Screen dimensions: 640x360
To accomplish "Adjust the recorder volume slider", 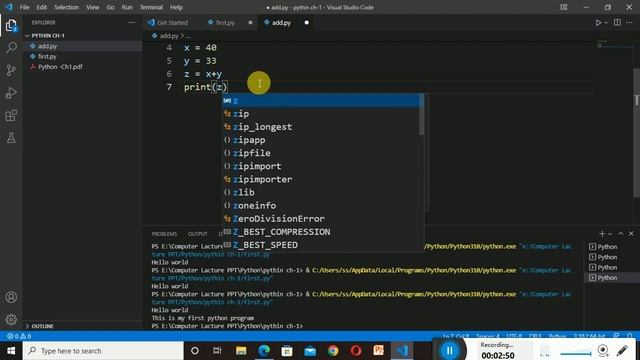I will (576, 353).
